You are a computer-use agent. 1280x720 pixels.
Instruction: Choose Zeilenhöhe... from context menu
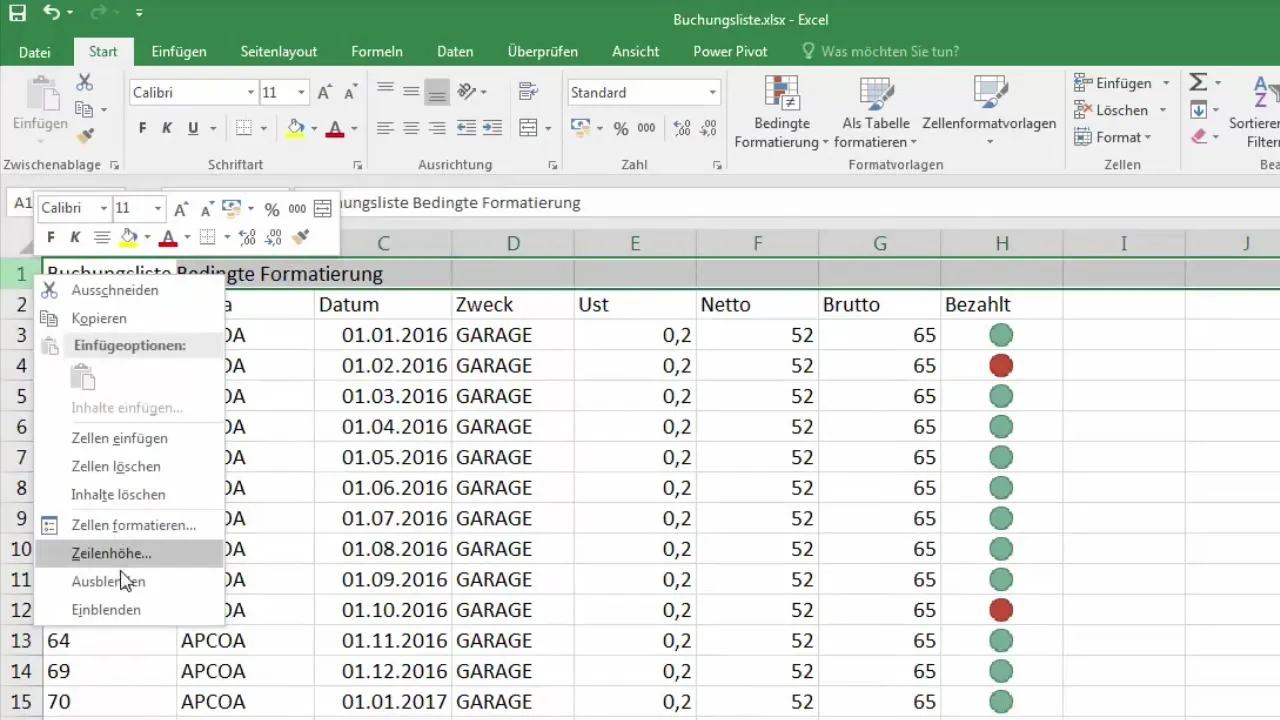point(129,553)
